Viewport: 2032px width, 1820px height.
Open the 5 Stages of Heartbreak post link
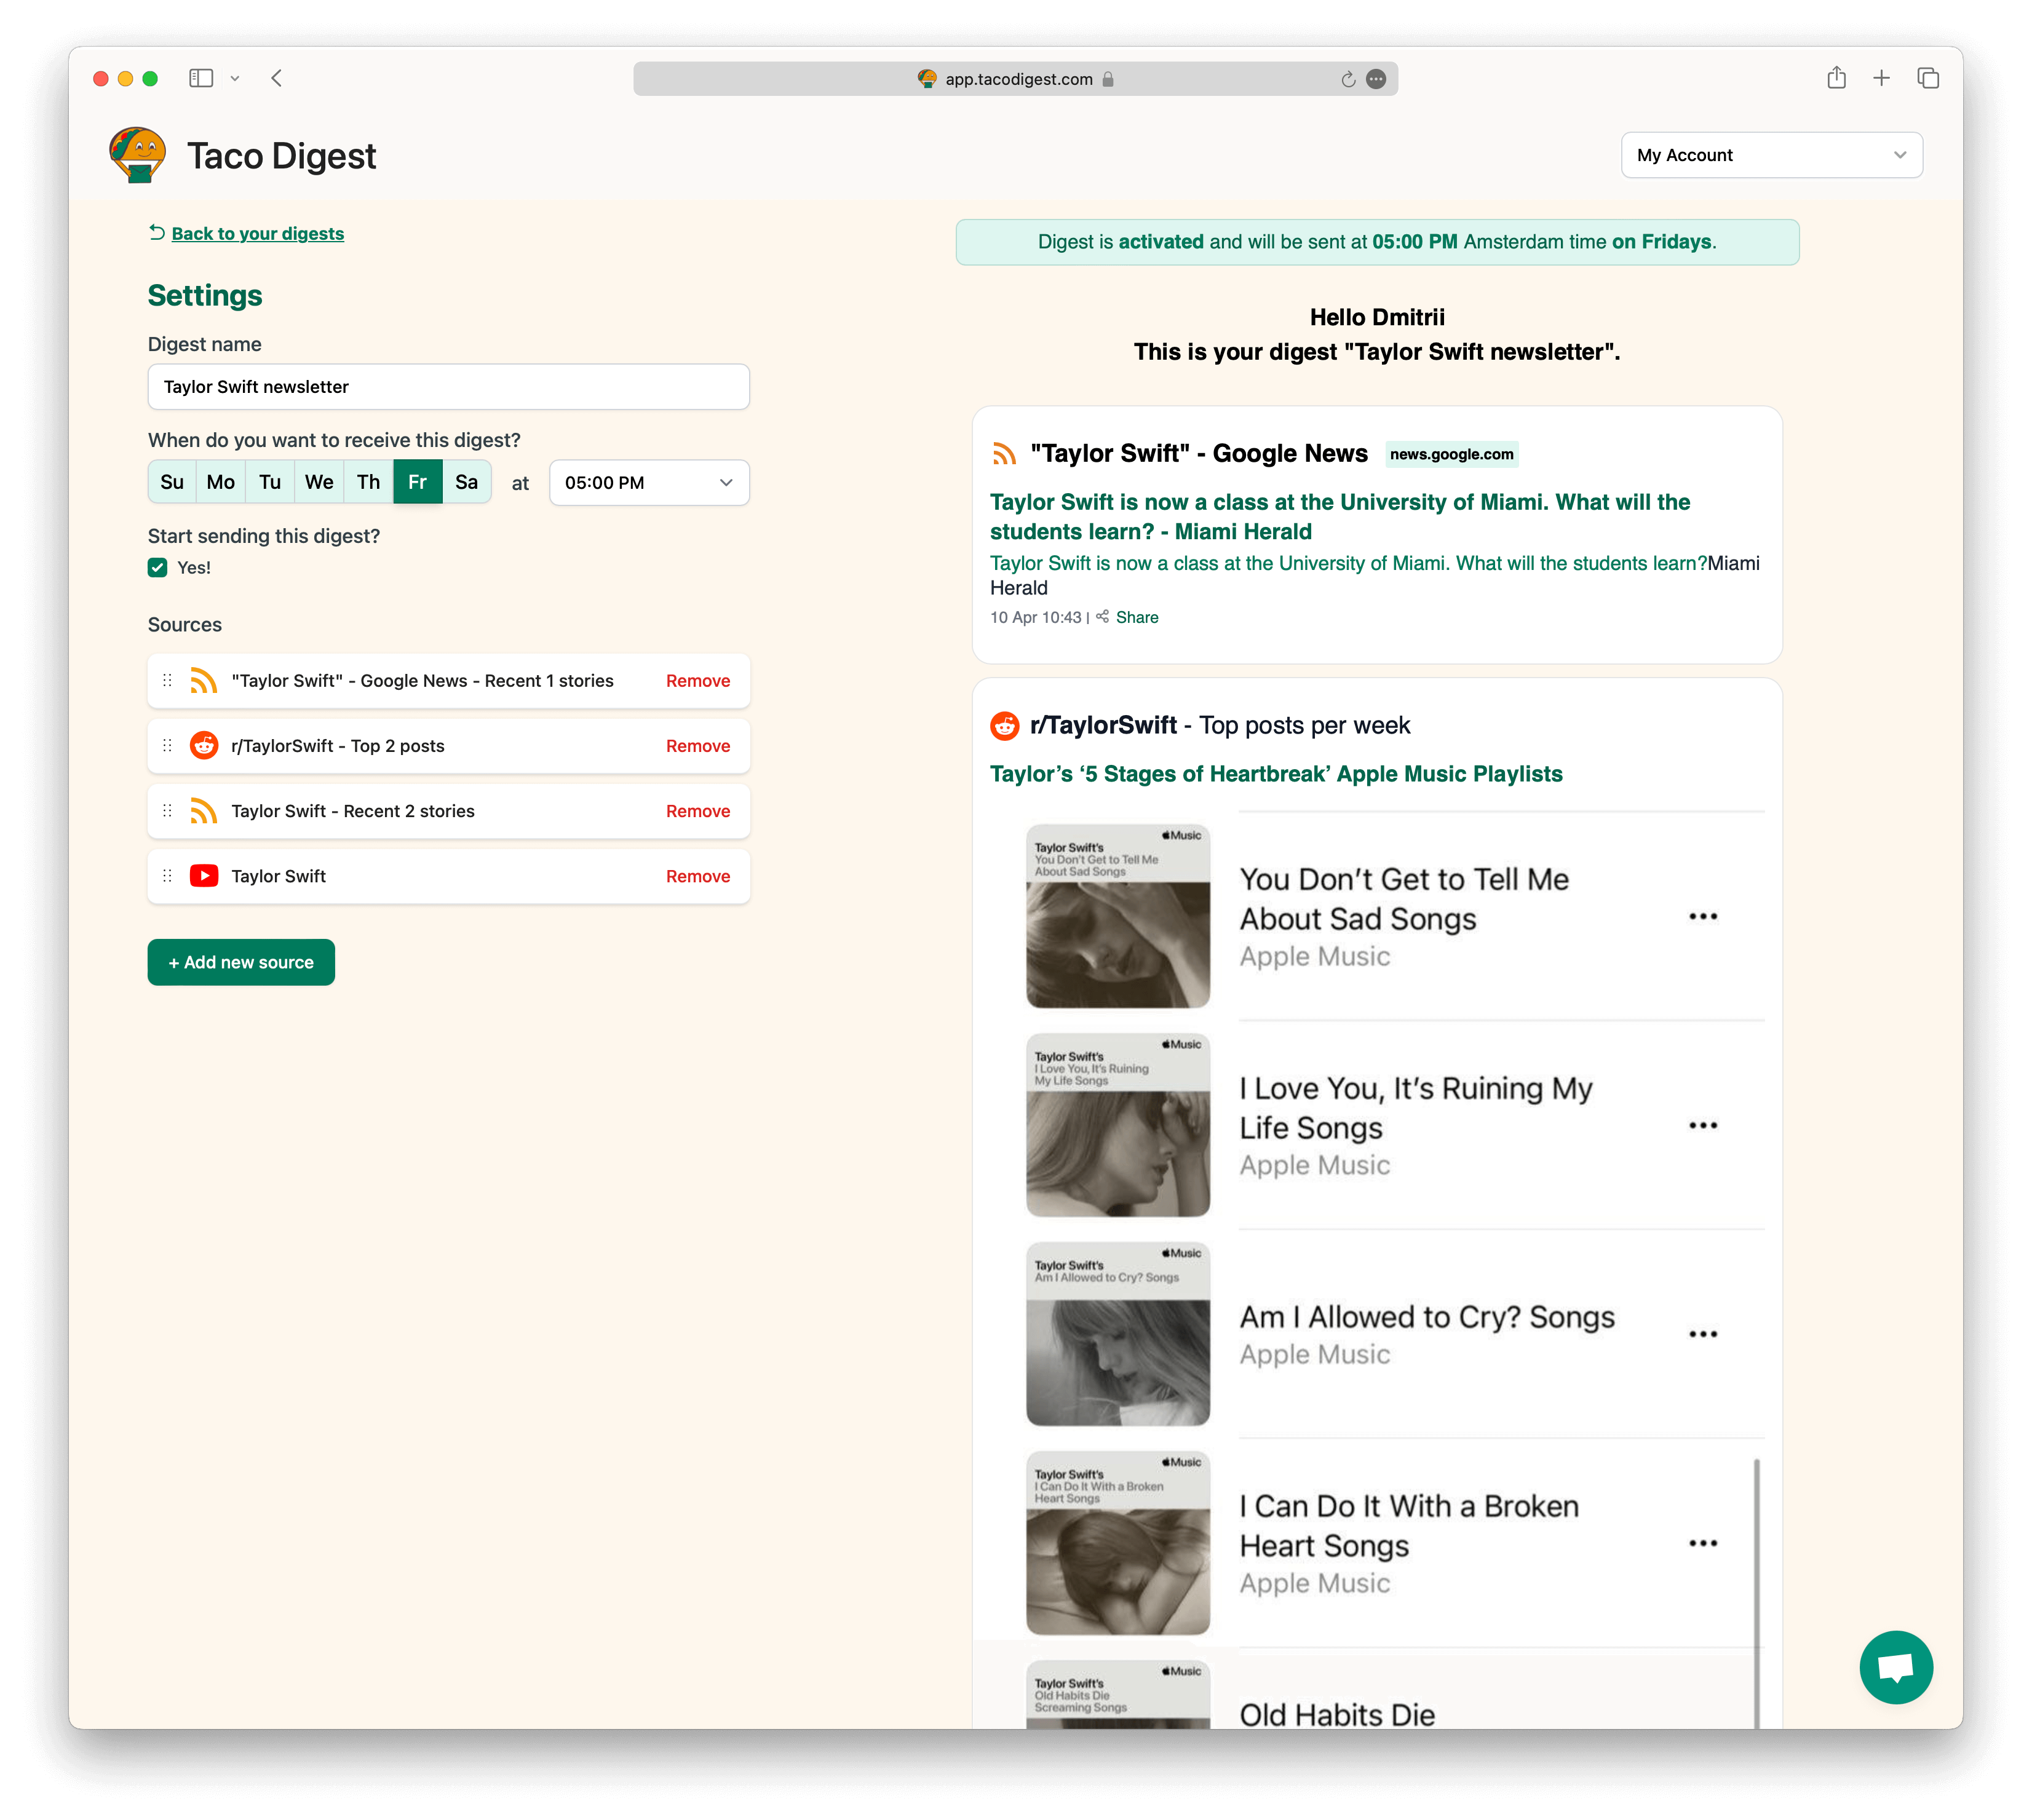tap(1276, 774)
